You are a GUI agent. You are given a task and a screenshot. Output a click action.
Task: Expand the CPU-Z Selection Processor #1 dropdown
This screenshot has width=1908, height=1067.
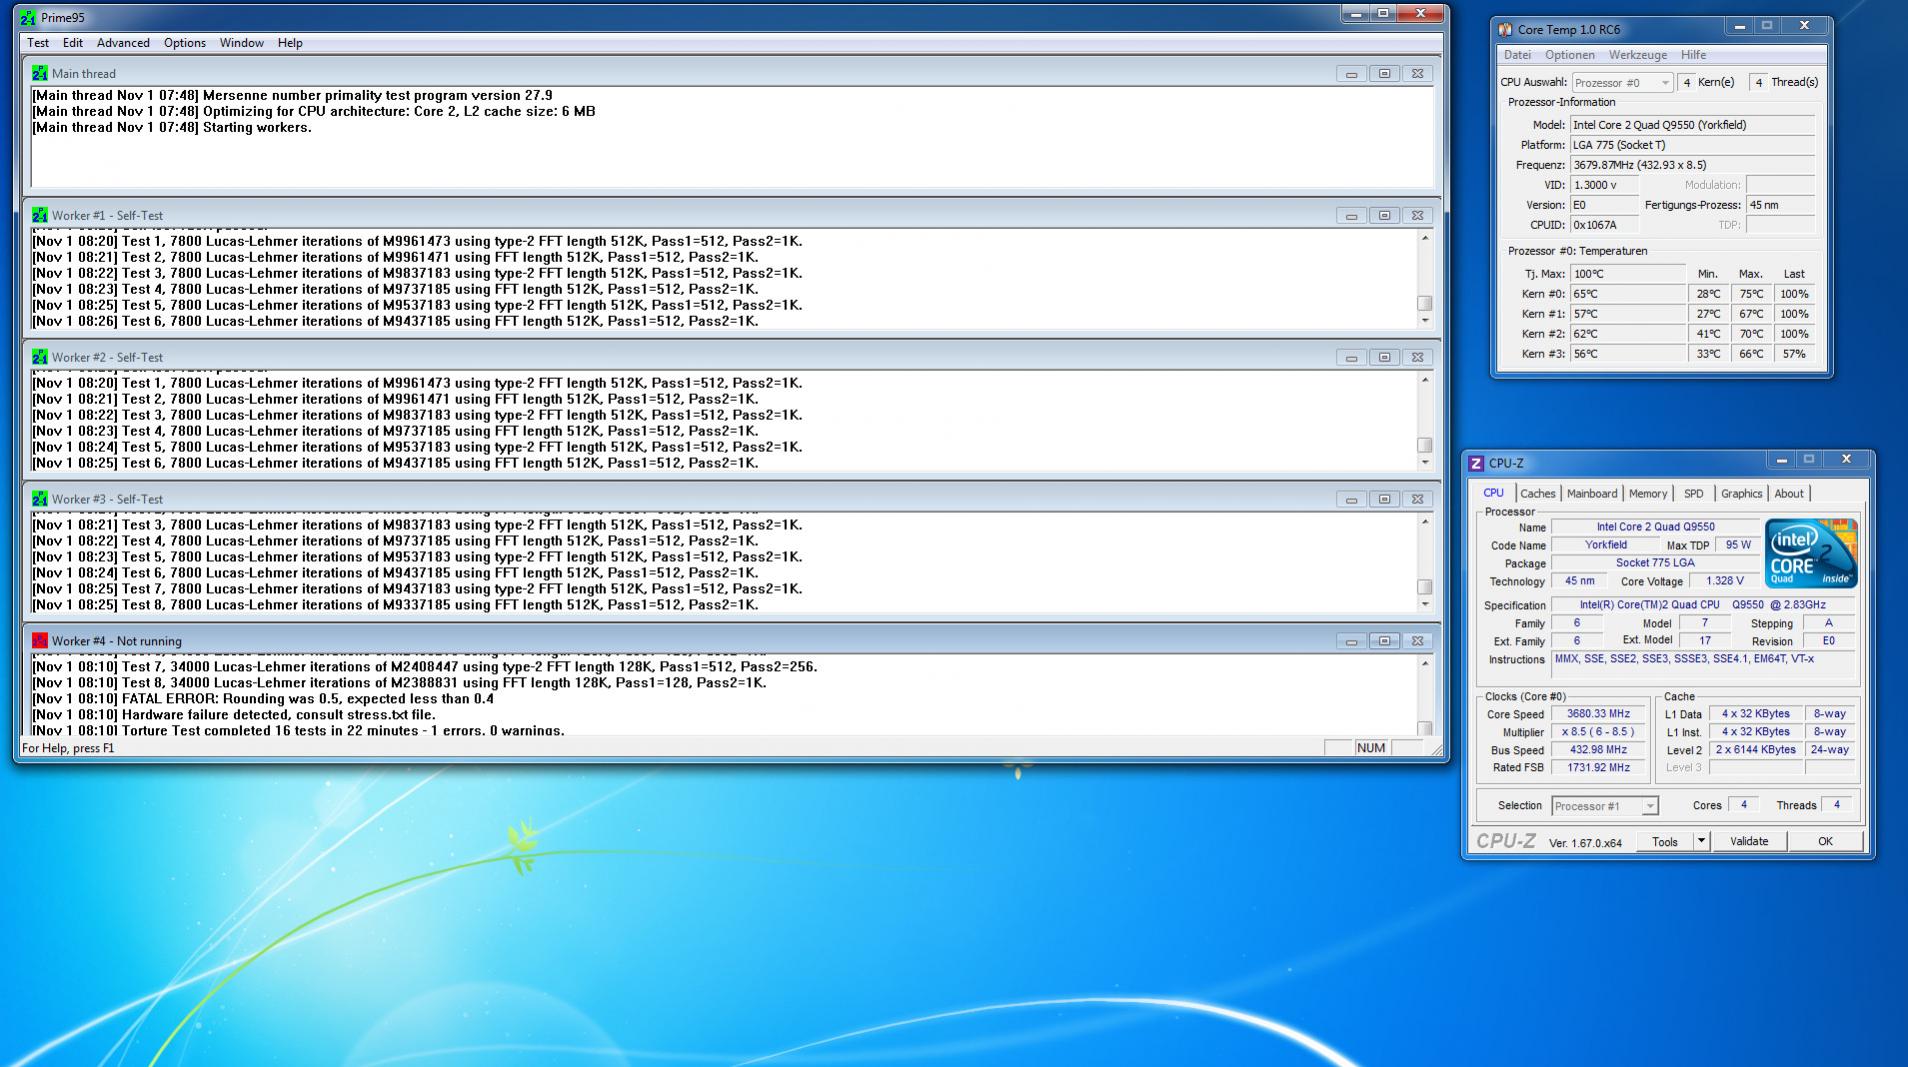point(1649,806)
